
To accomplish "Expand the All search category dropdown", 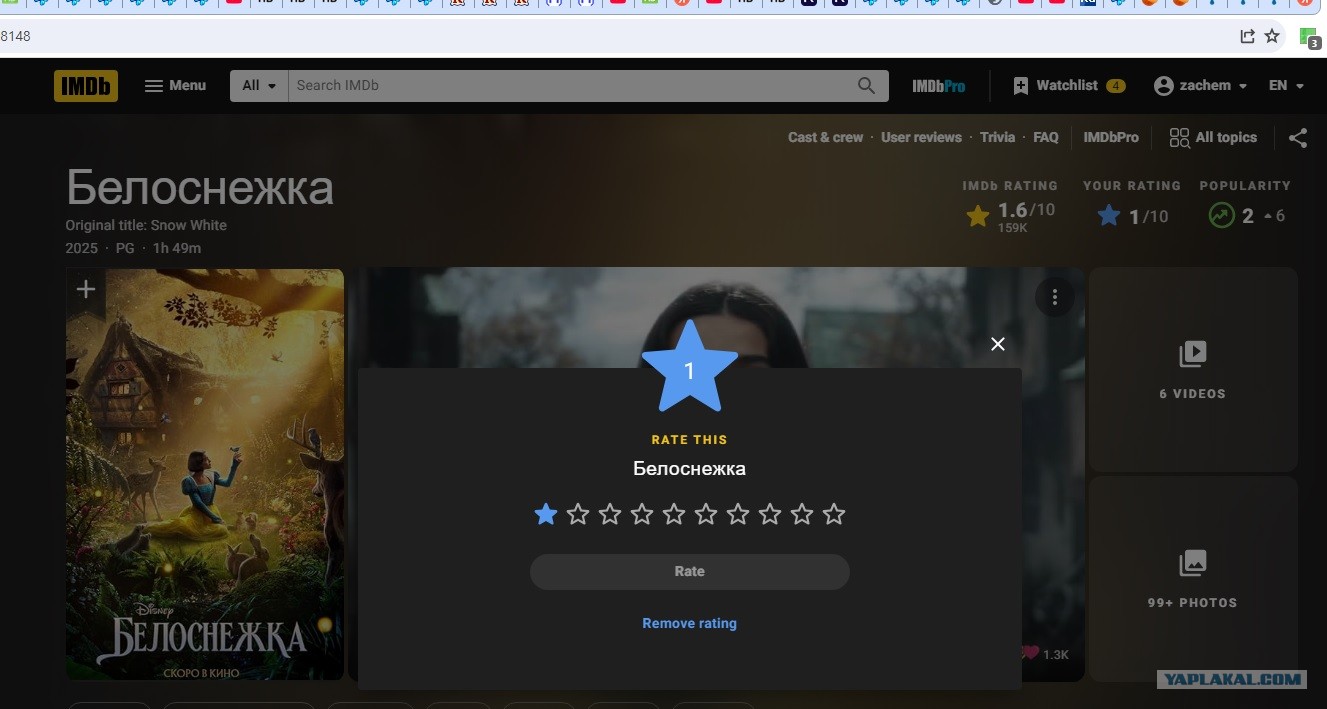I will 259,86.
